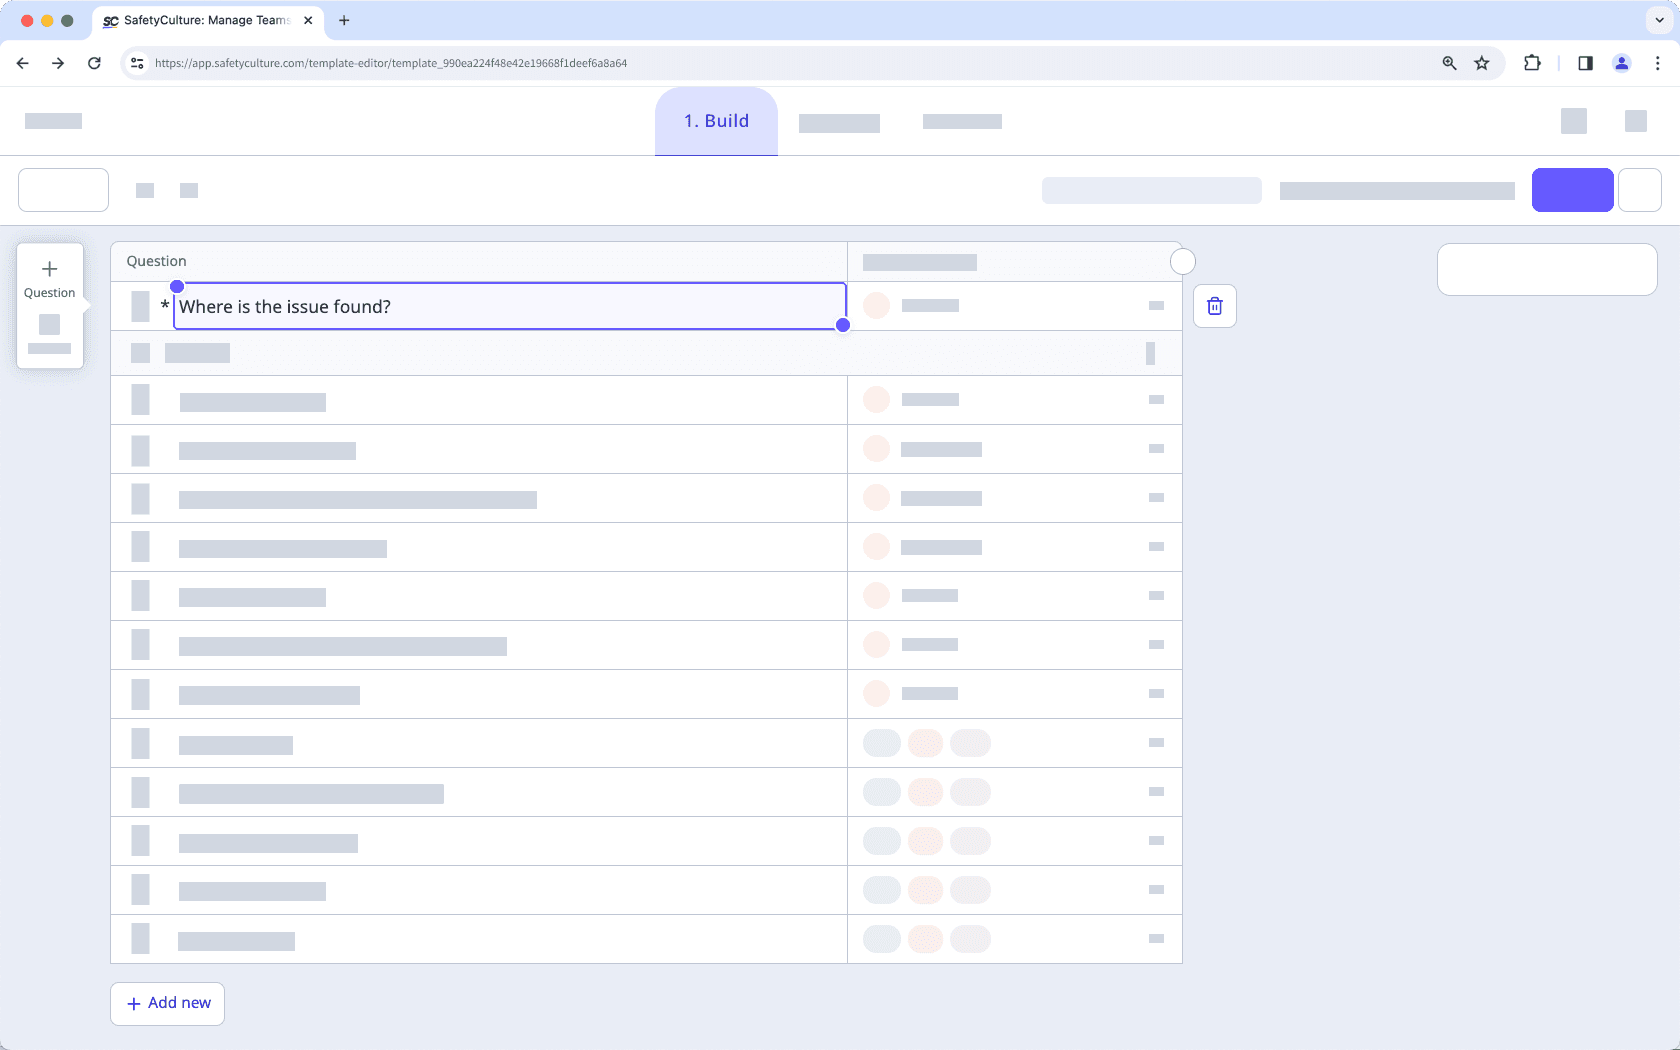Delete the selected question using the trash icon

click(x=1214, y=306)
